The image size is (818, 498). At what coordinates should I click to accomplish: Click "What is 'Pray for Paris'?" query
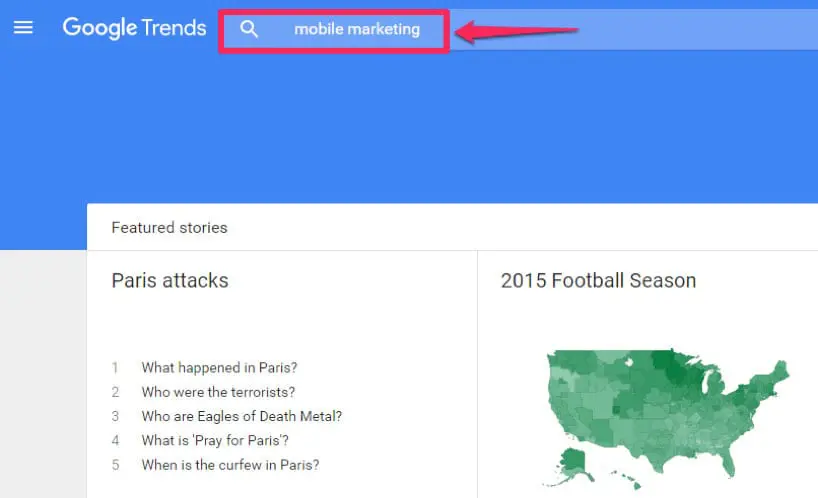(215, 441)
